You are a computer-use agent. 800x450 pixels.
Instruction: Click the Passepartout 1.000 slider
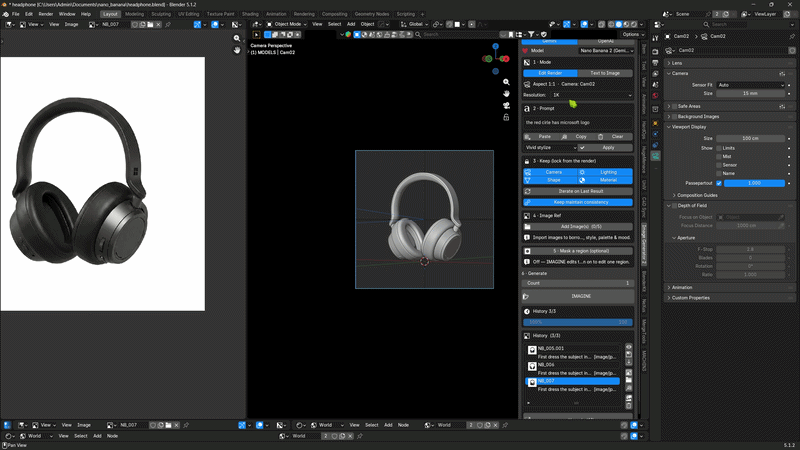754,183
